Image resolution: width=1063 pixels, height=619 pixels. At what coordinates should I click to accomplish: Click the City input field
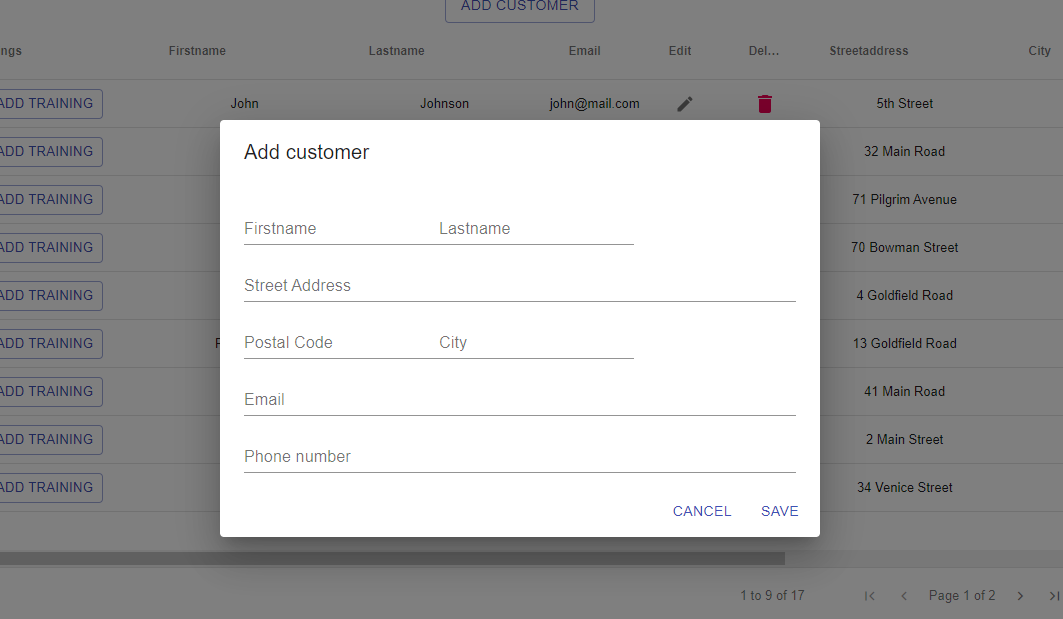536,343
